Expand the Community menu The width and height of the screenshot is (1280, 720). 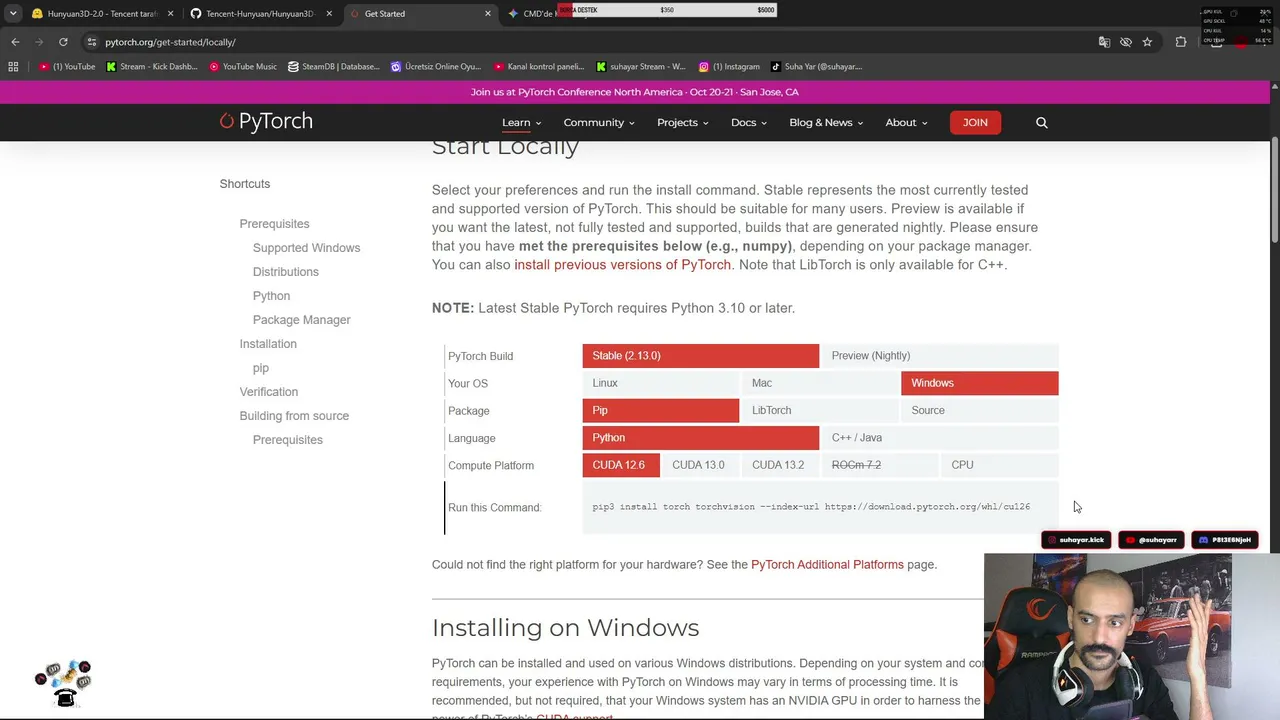(599, 123)
